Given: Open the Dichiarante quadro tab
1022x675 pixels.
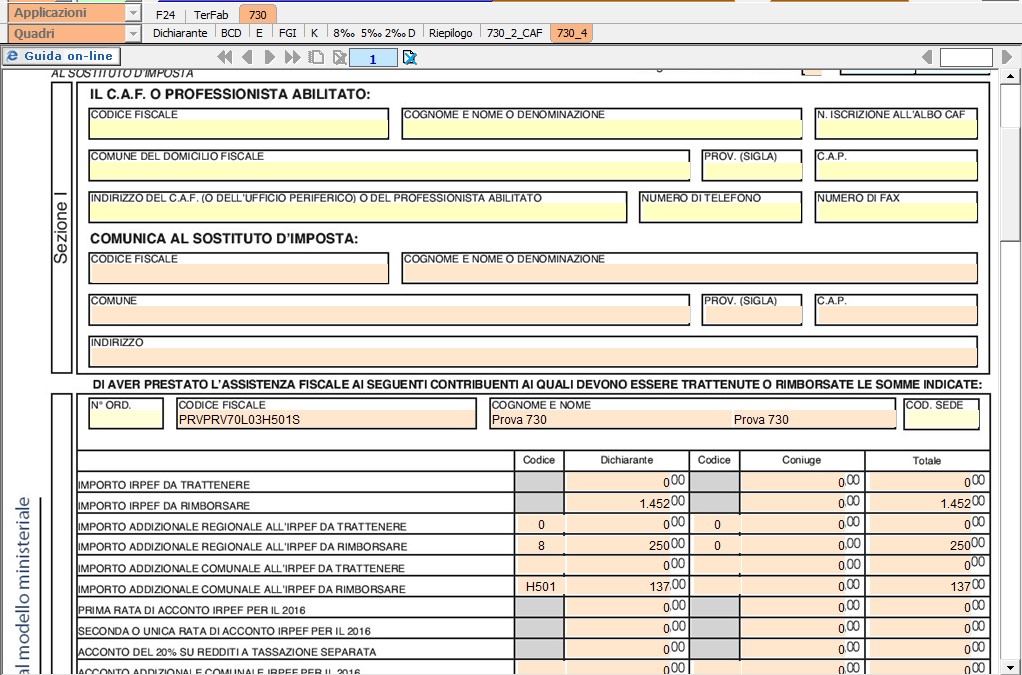Looking at the screenshot, I should 180,33.
